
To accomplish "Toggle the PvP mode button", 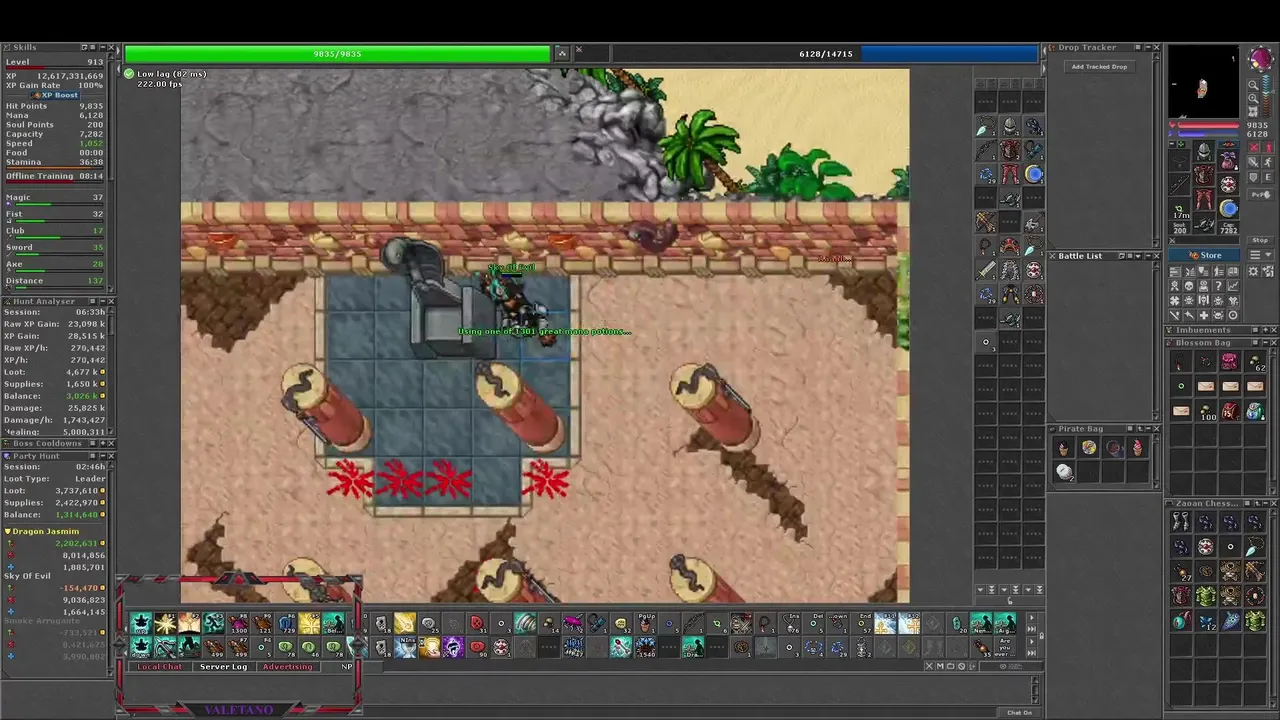I will [x=1260, y=194].
